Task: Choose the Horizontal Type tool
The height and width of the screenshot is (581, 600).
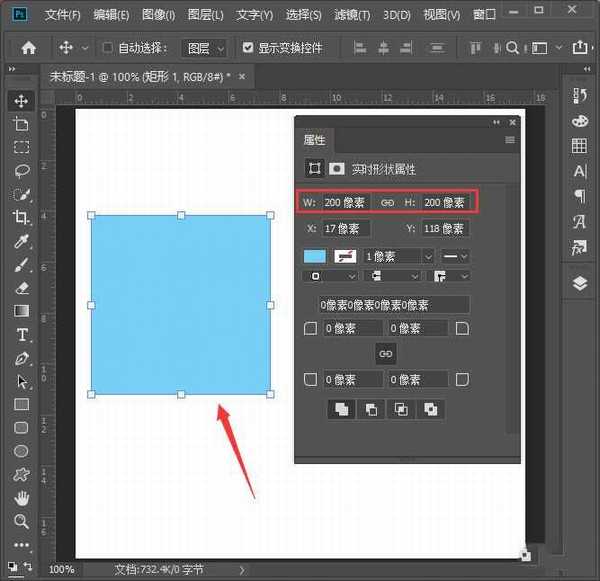Action: coord(21,335)
